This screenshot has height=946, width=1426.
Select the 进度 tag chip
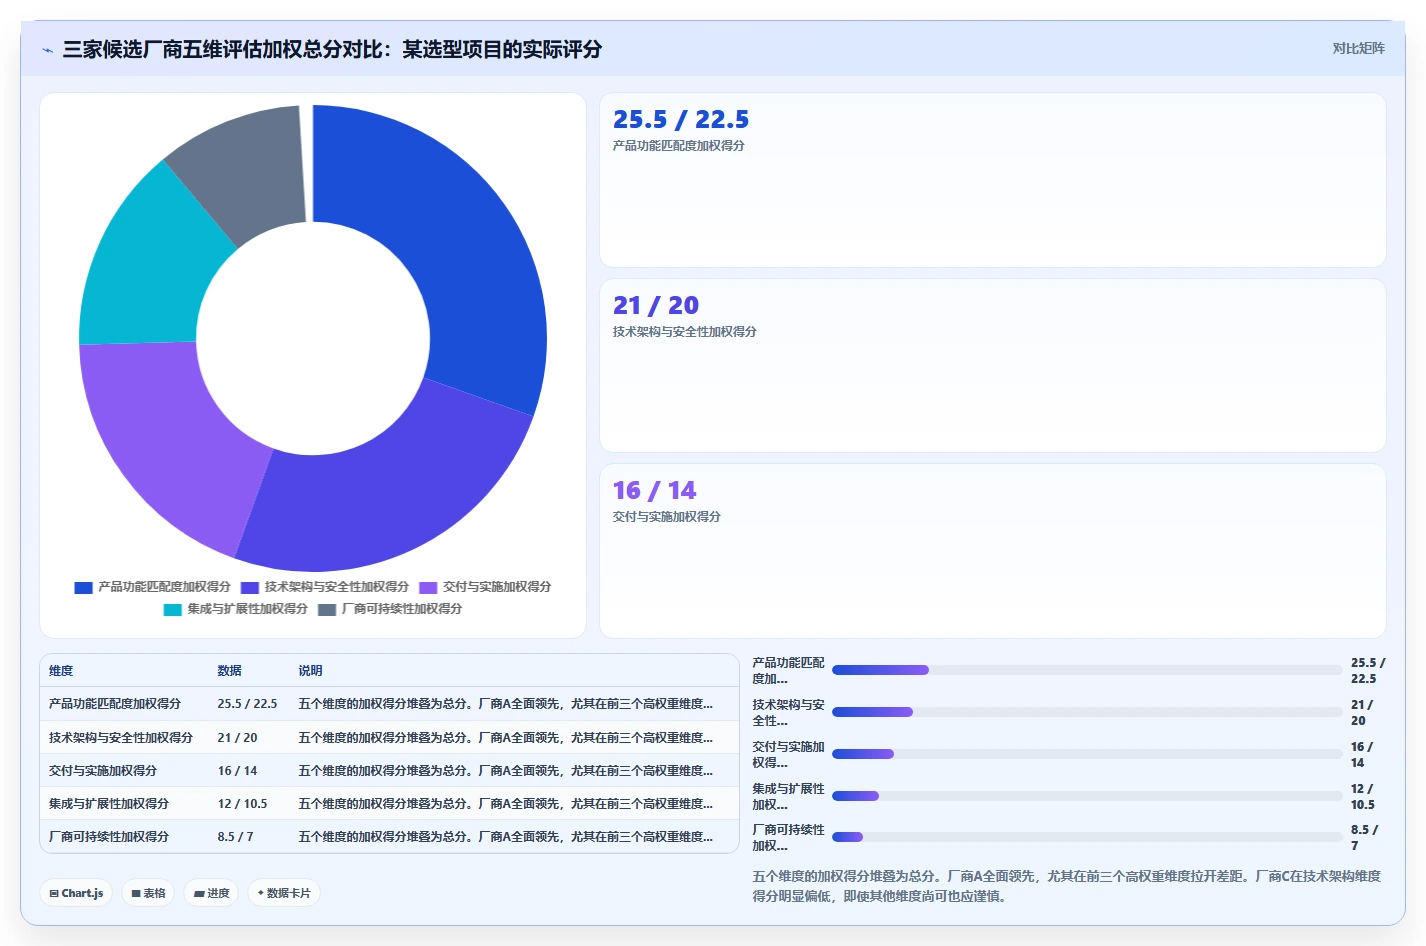coord(211,893)
